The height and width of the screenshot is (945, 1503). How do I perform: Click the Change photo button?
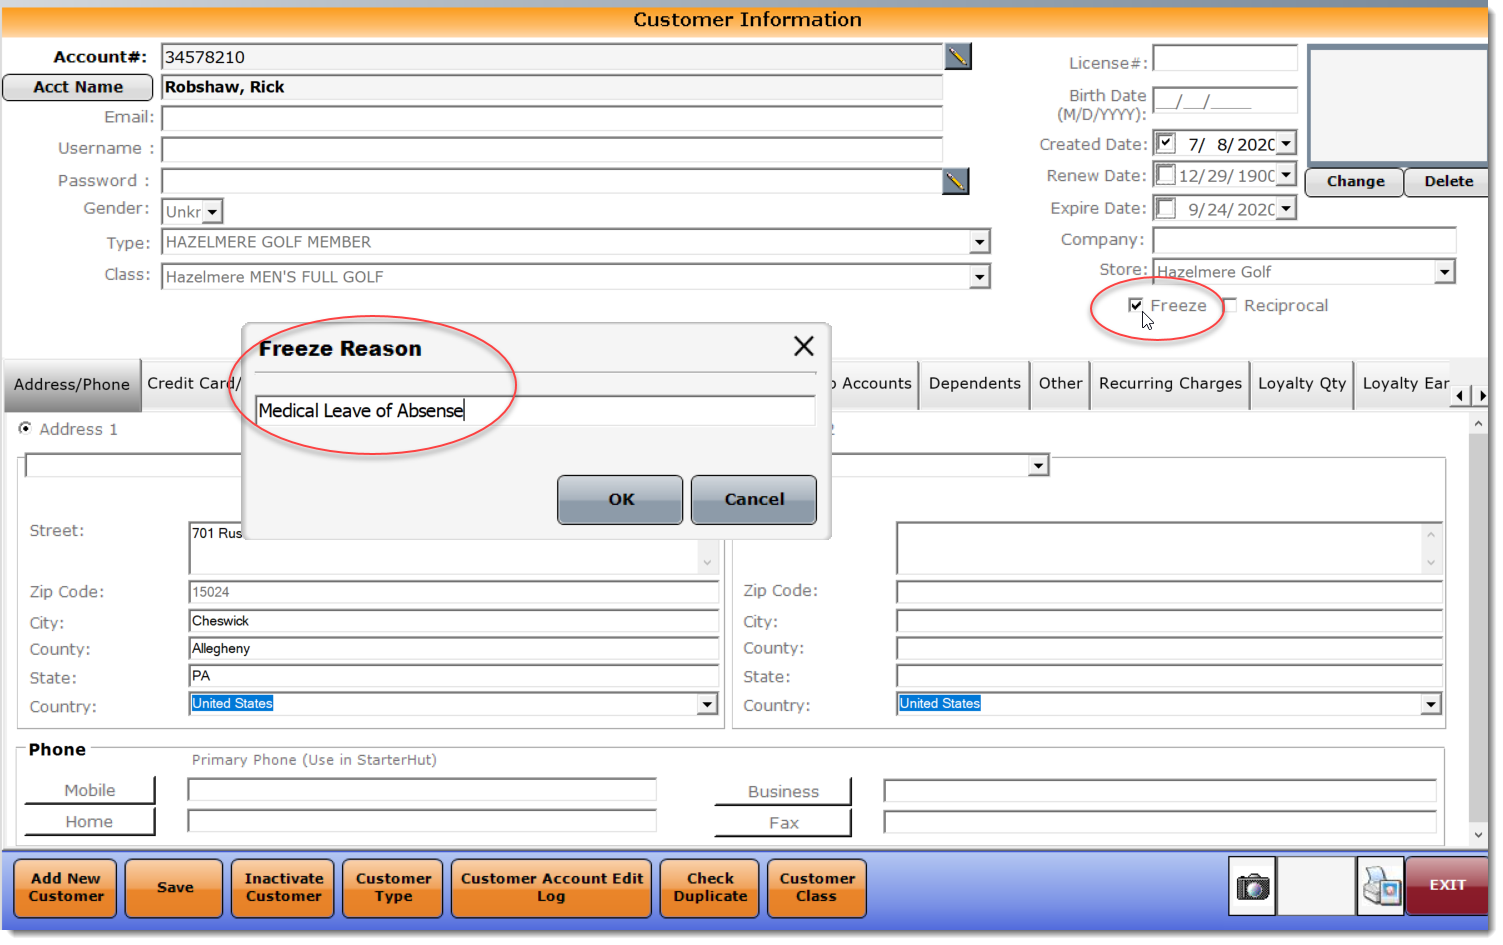pos(1355,182)
